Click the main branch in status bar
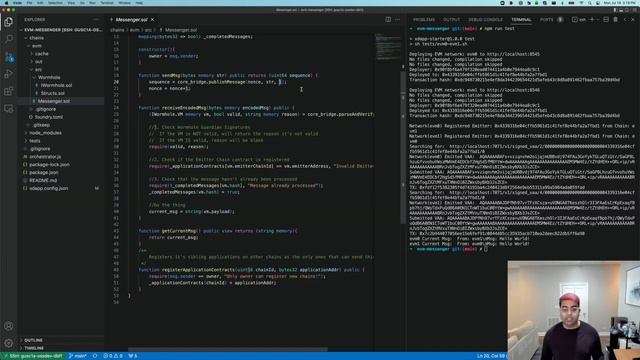640x360 pixels. [x=78, y=356]
